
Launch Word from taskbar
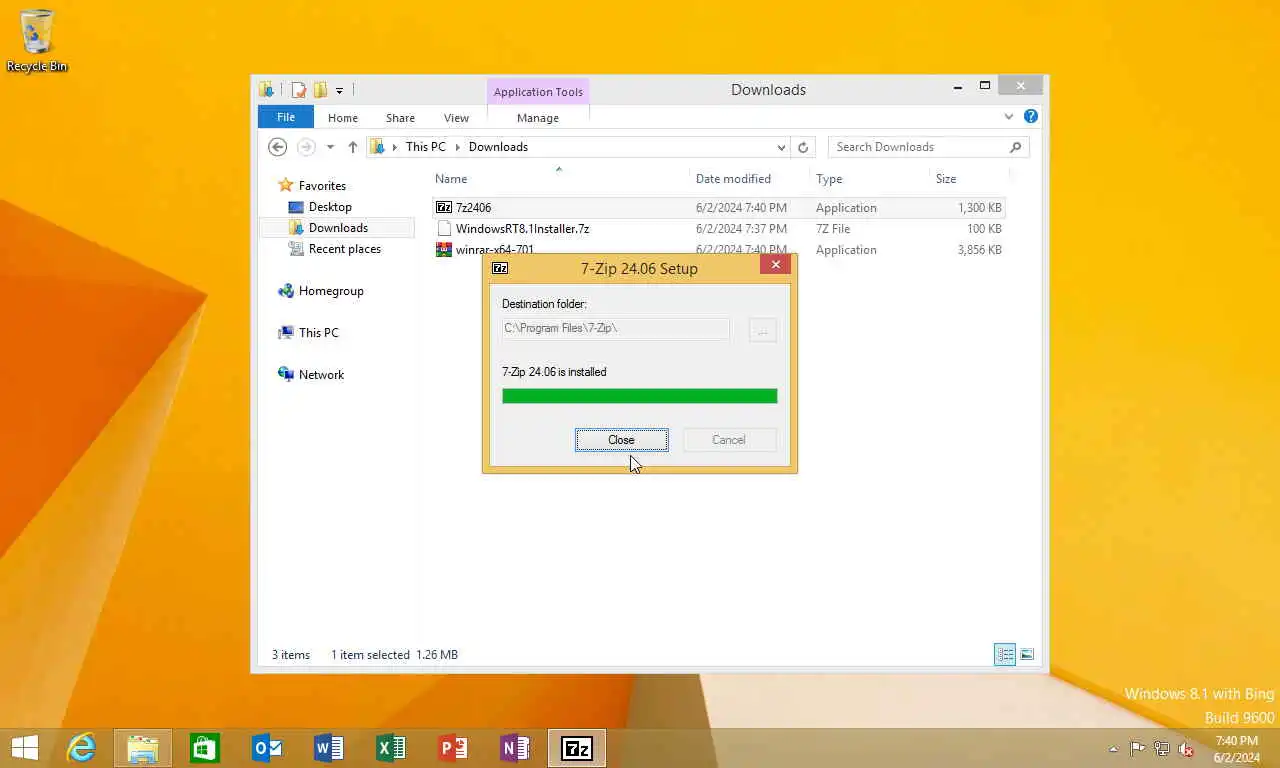tap(329, 748)
